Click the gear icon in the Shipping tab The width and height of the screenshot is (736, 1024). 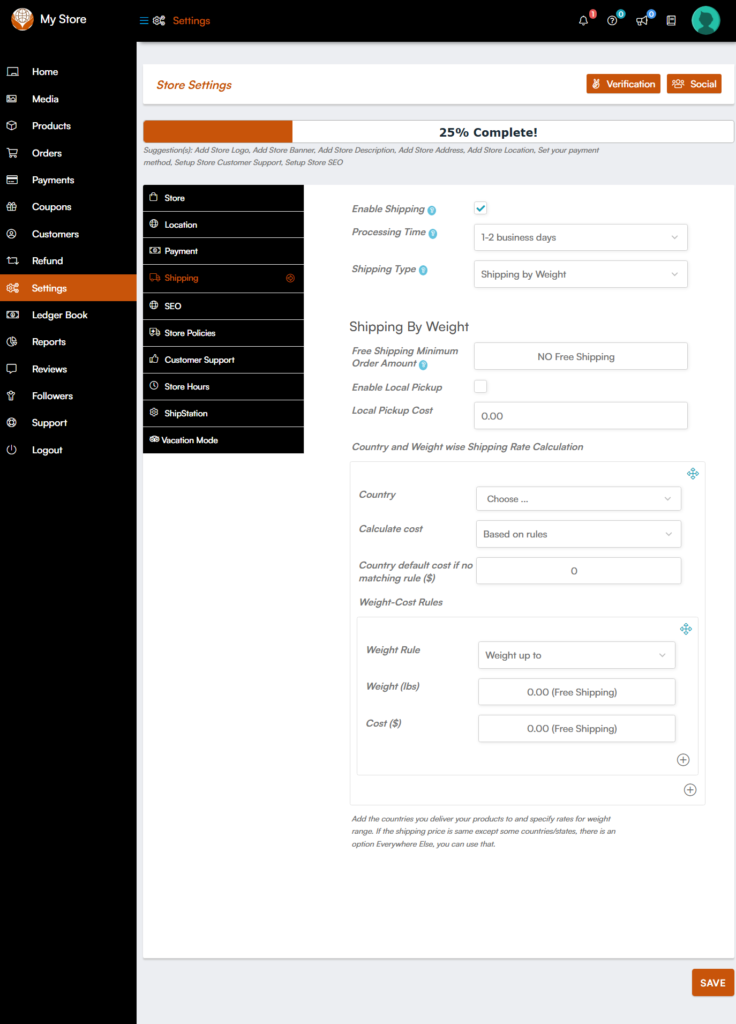[x=290, y=278]
